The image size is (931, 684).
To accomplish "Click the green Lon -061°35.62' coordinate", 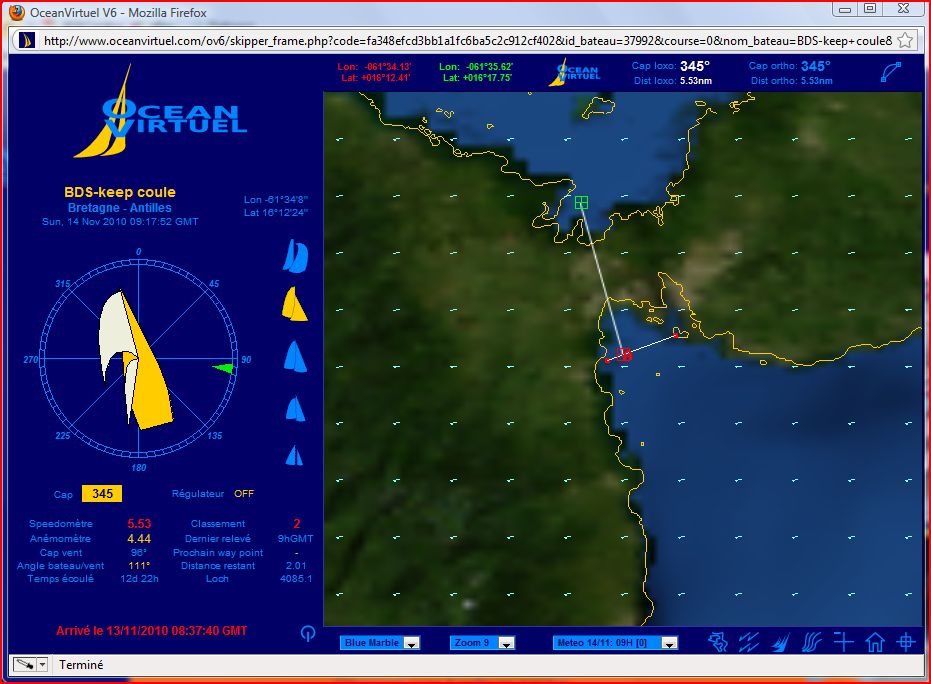I will pos(476,66).
